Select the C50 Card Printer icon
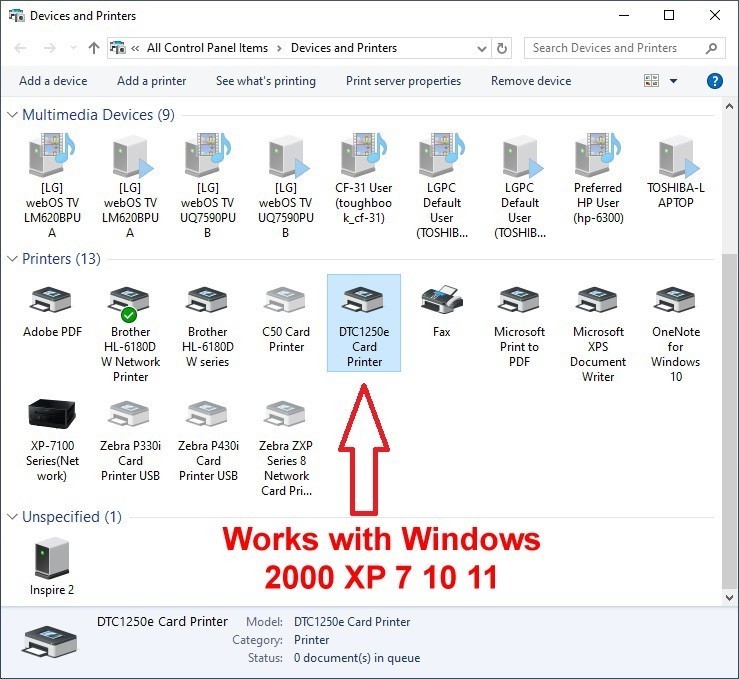 pyautogui.click(x=286, y=300)
